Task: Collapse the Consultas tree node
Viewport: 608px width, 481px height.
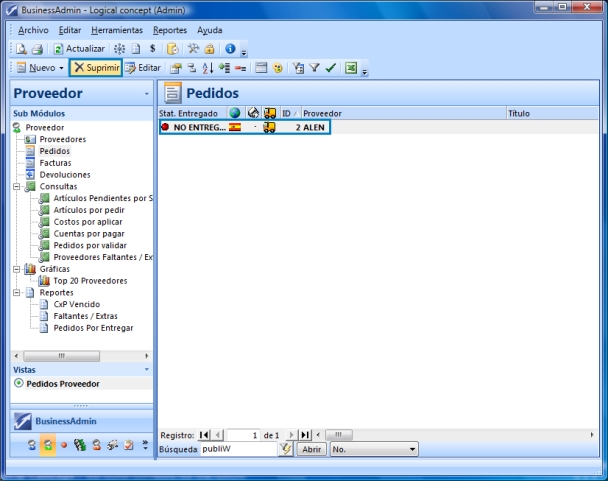Action: pos(17,186)
